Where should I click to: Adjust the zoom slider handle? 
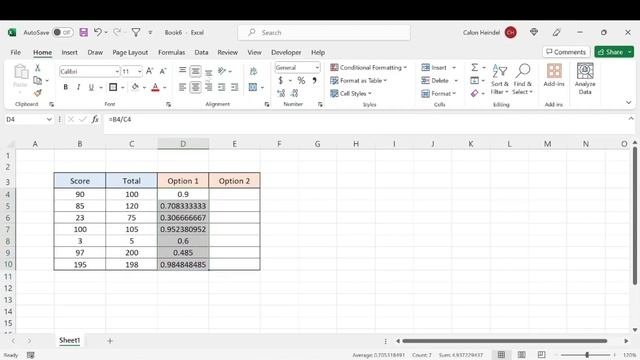point(587,355)
